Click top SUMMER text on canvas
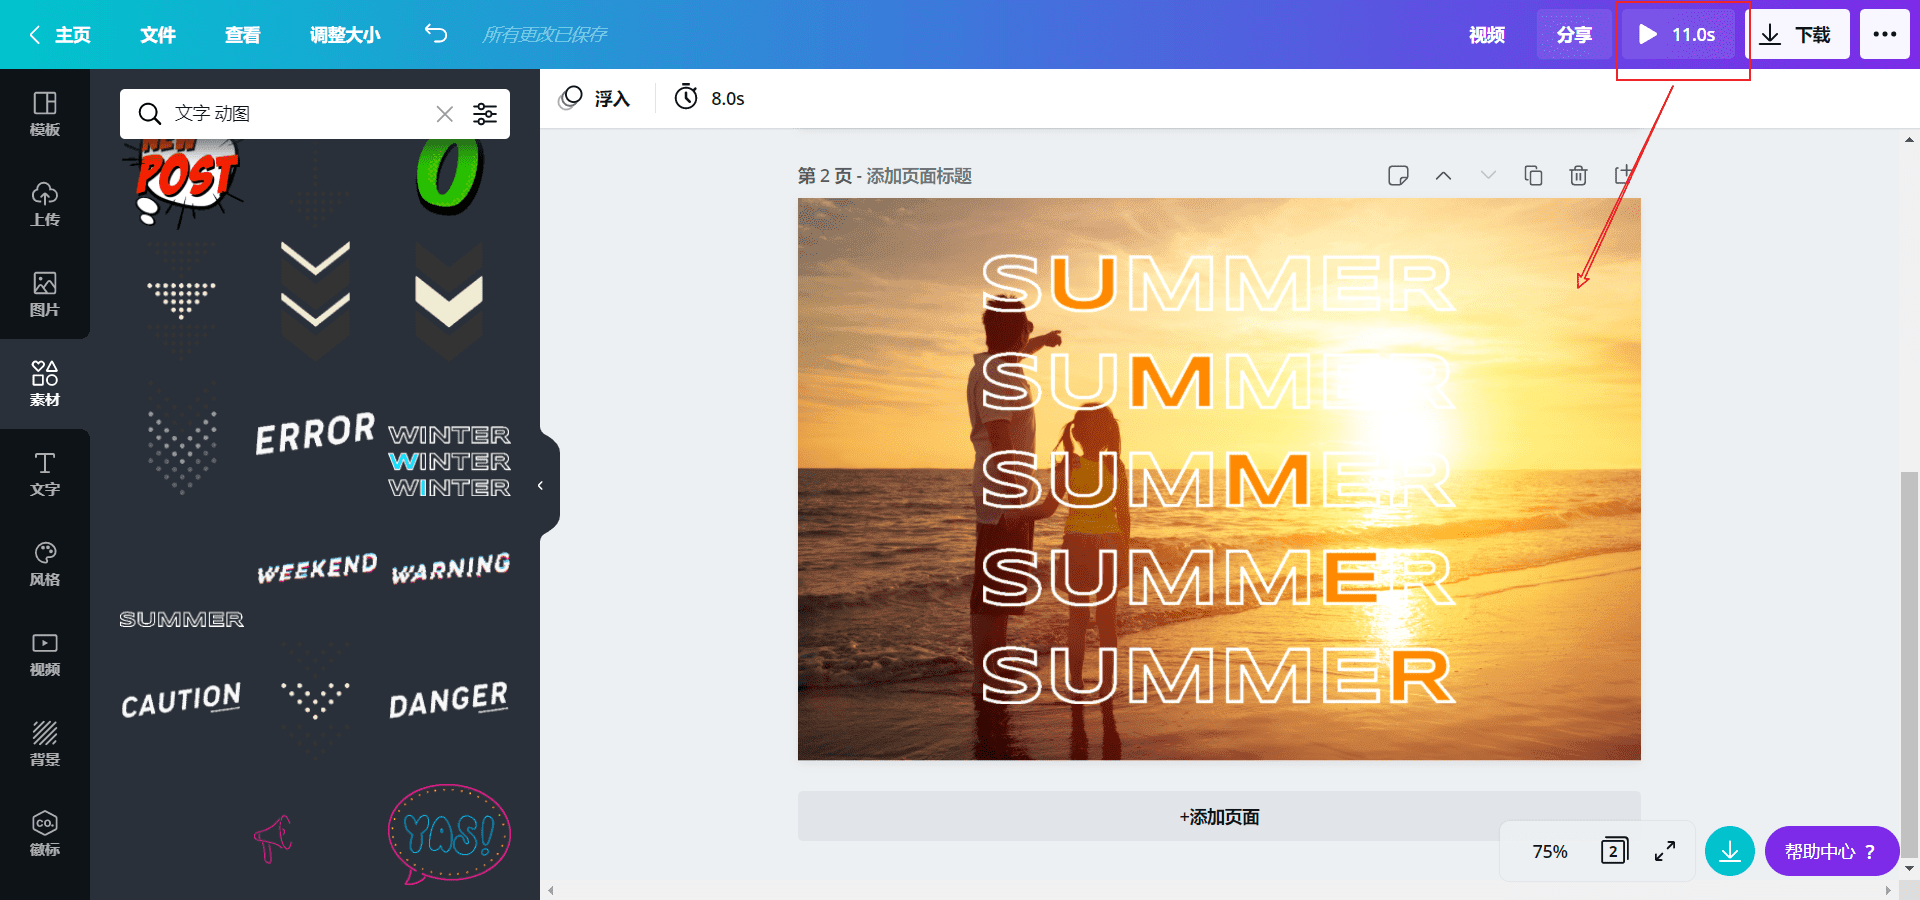The image size is (1920, 900). pyautogui.click(x=1218, y=284)
